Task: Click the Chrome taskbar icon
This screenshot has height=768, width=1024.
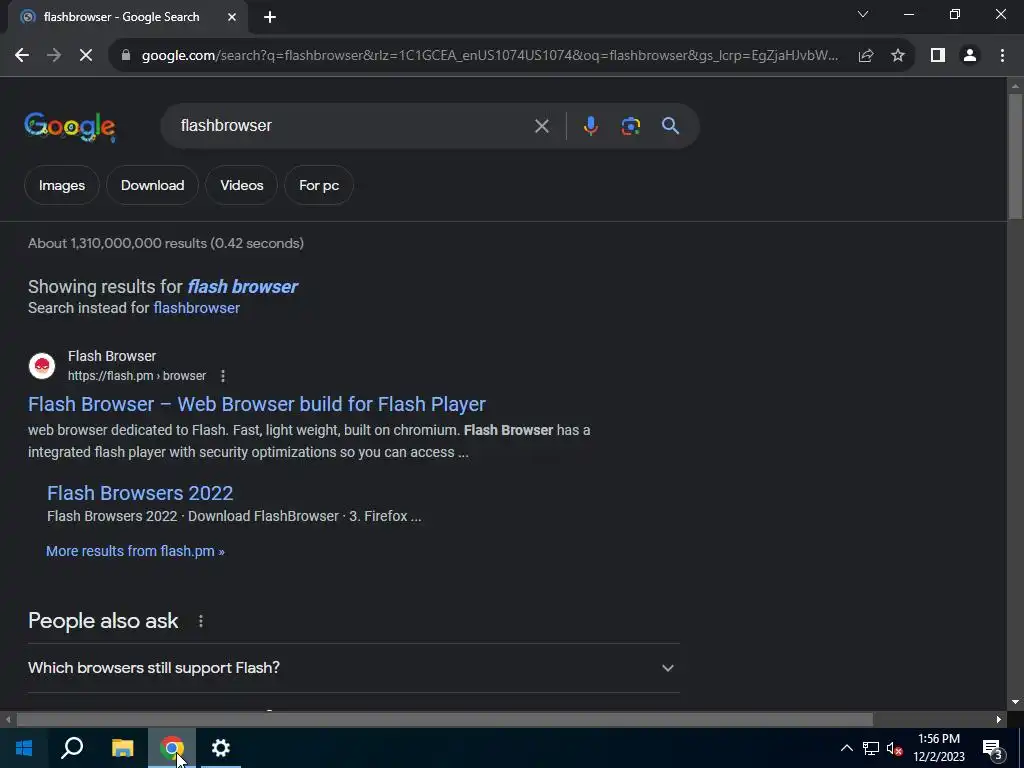Action: coord(172,748)
